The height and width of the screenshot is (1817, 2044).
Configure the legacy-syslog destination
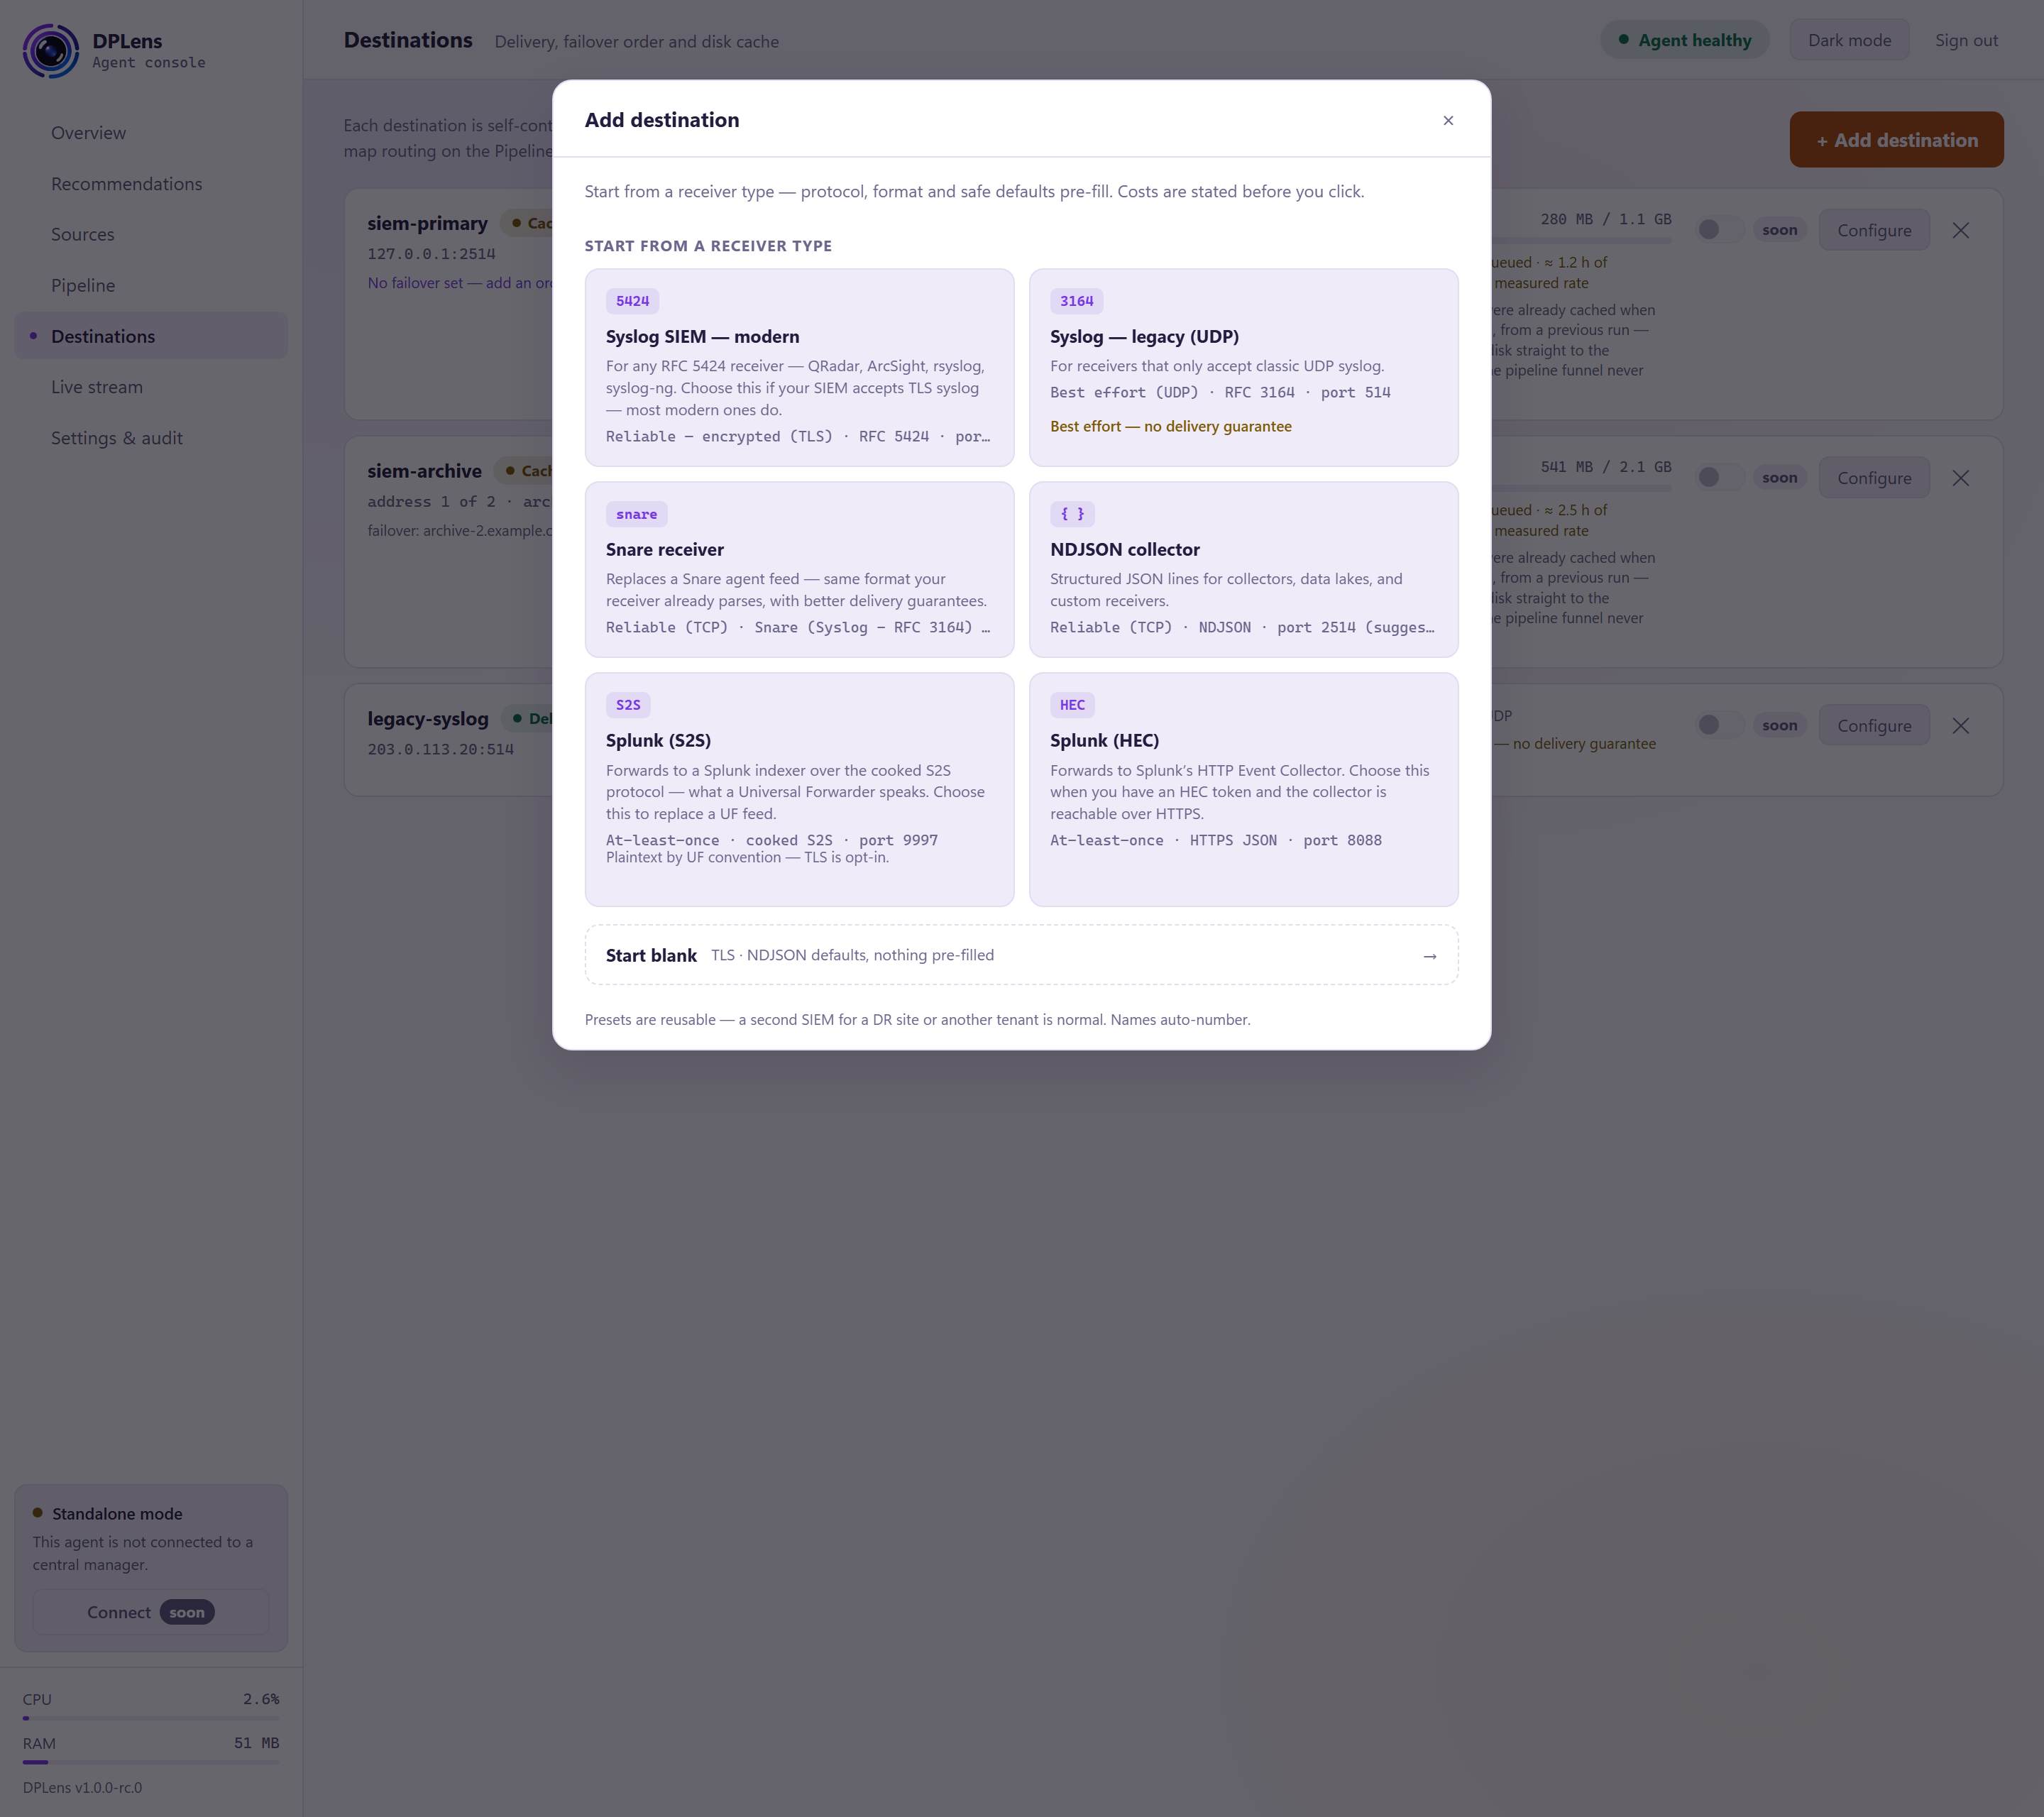[x=1874, y=726]
